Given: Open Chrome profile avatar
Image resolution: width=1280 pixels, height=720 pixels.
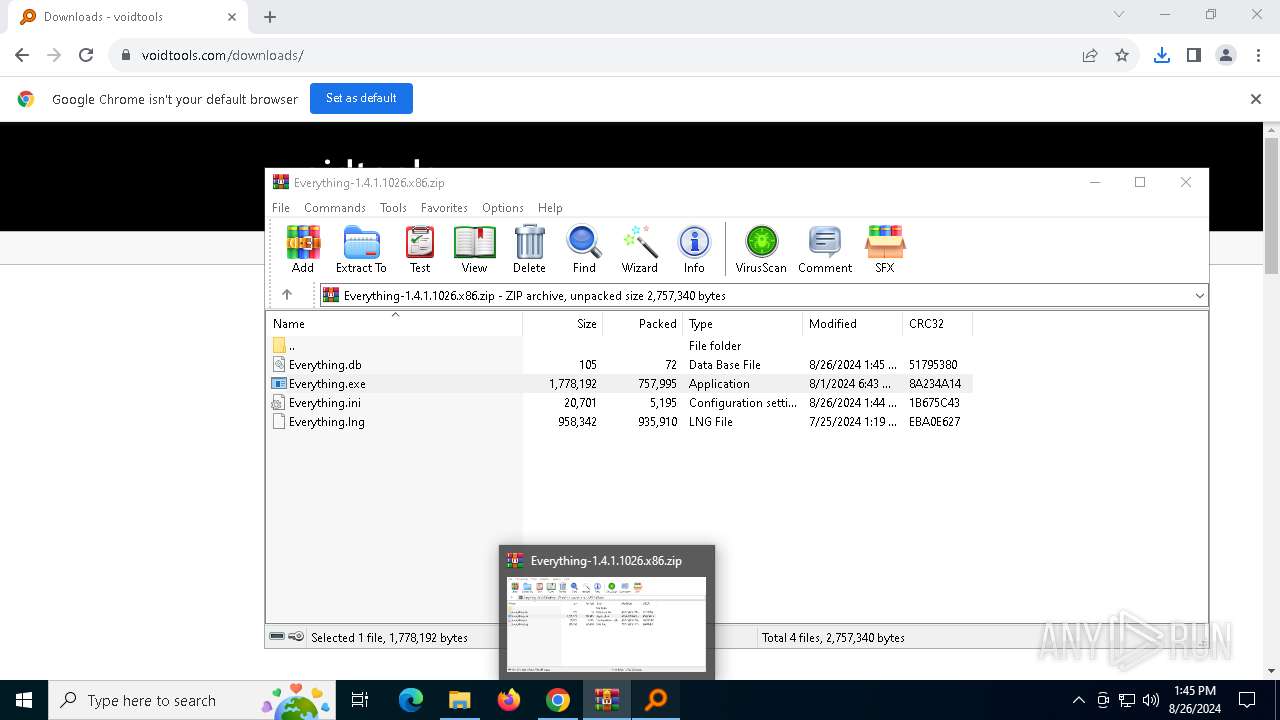Looking at the screenshot, I should 1226,55.
